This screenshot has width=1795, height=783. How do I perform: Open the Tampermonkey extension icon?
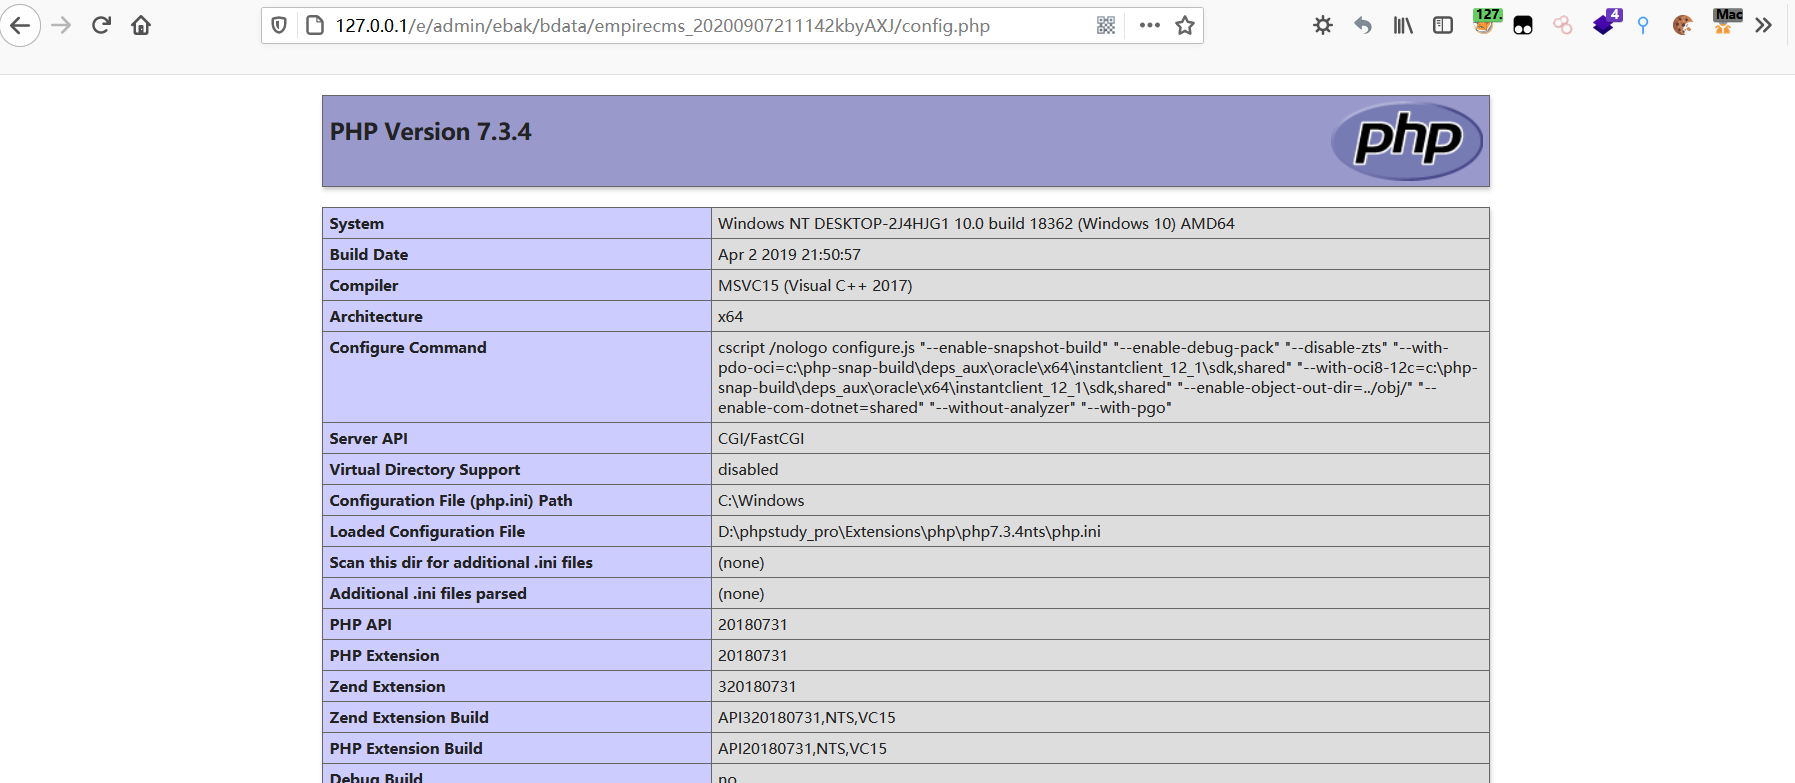tap(1523, 25)
